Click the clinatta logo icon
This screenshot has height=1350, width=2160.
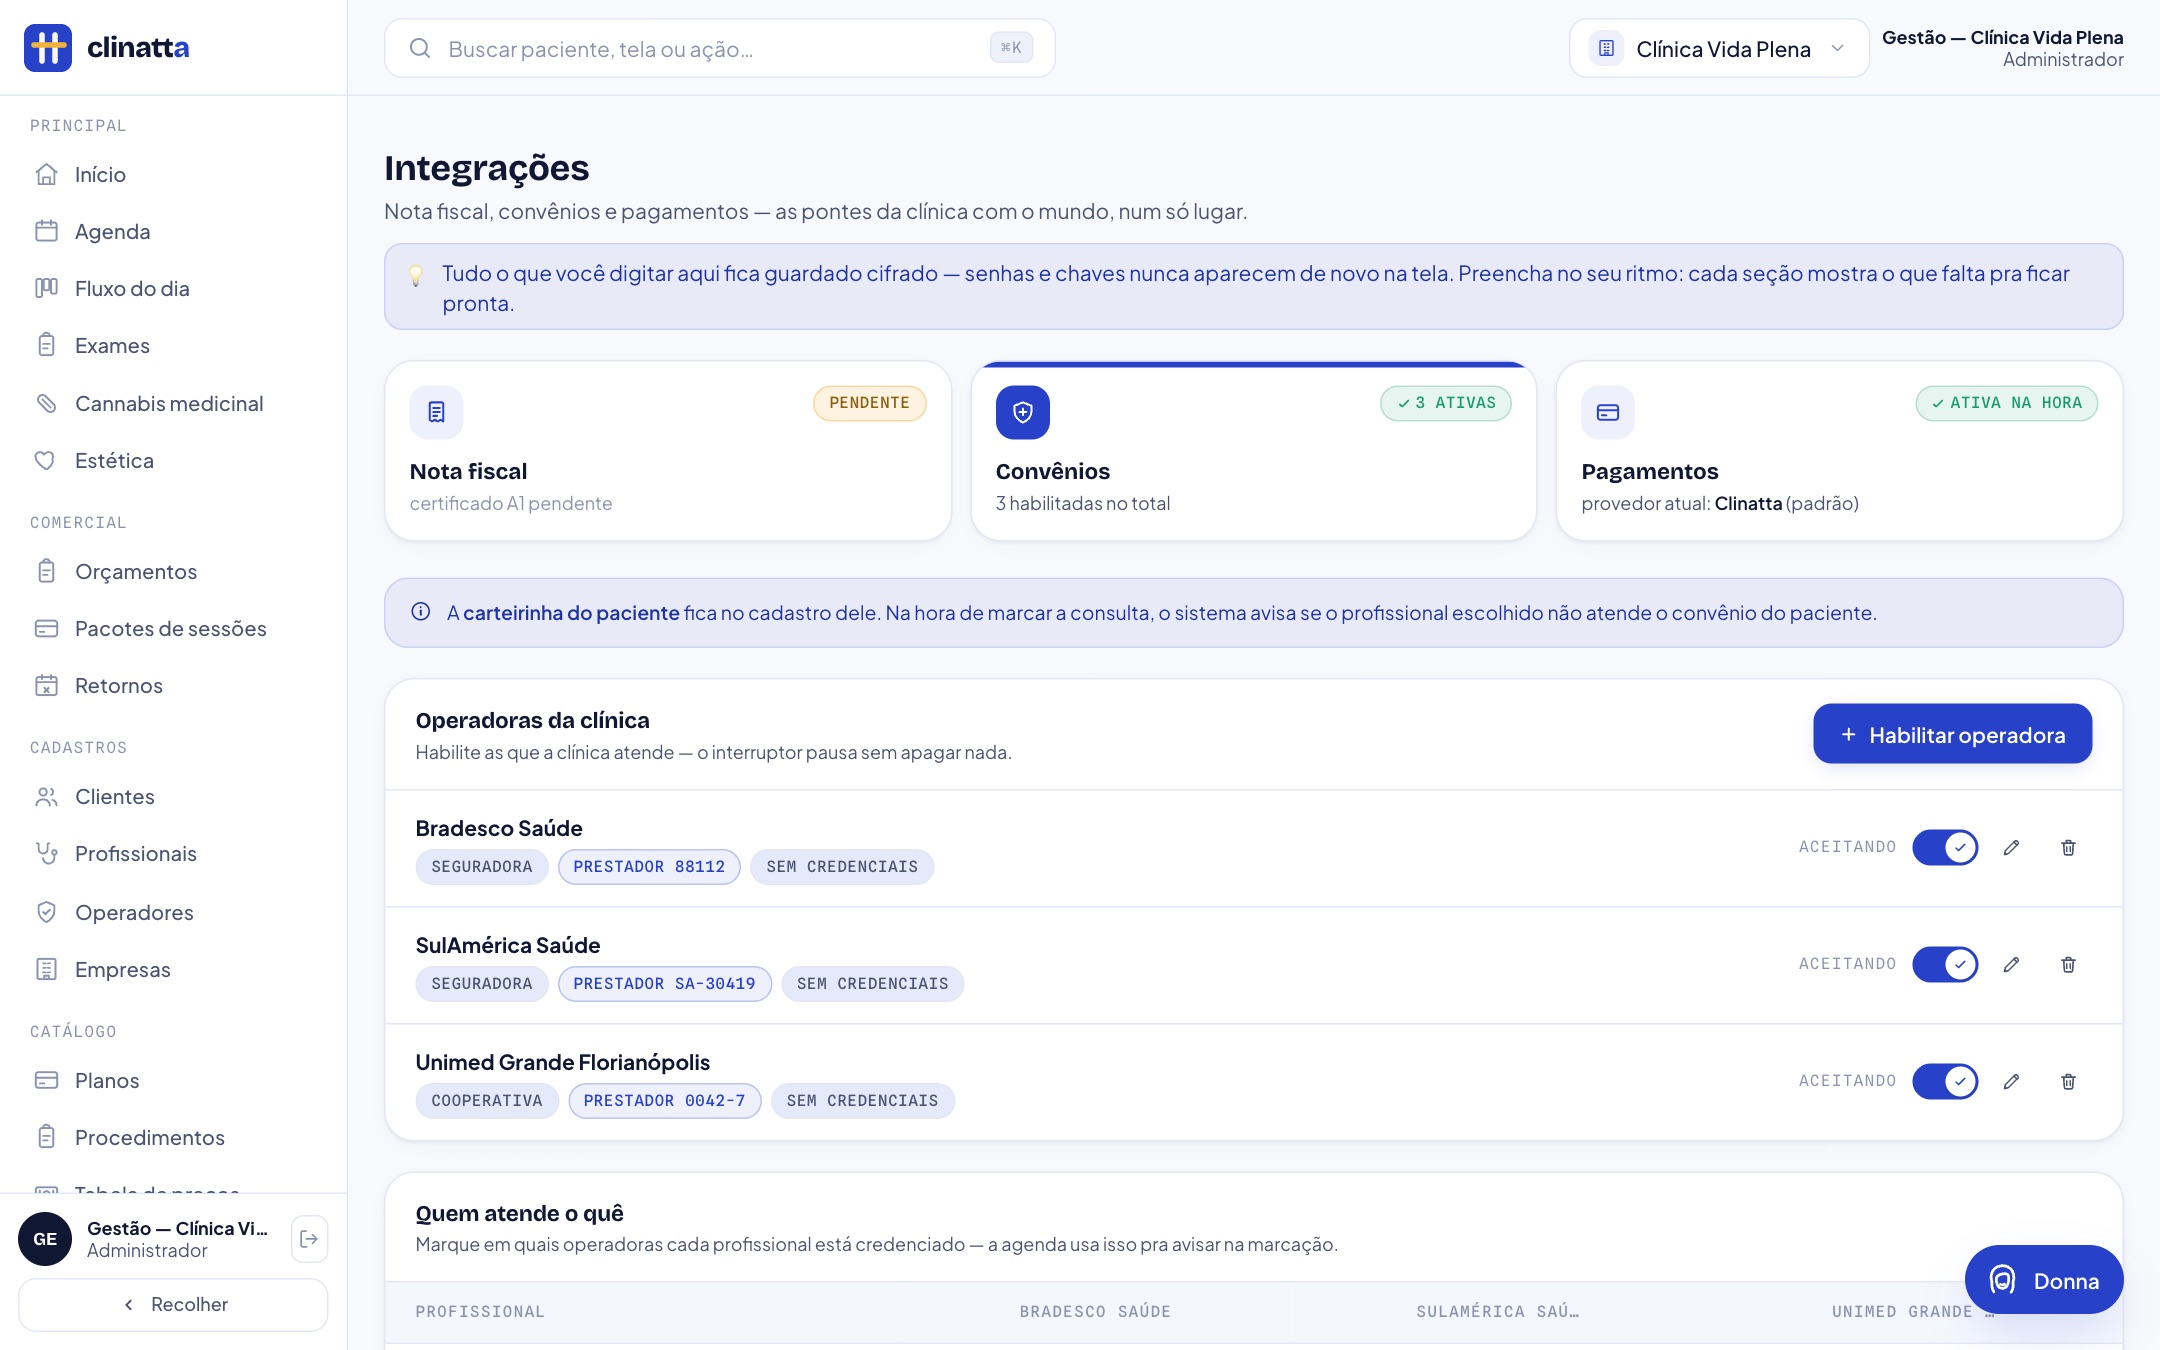pos(48,48)
